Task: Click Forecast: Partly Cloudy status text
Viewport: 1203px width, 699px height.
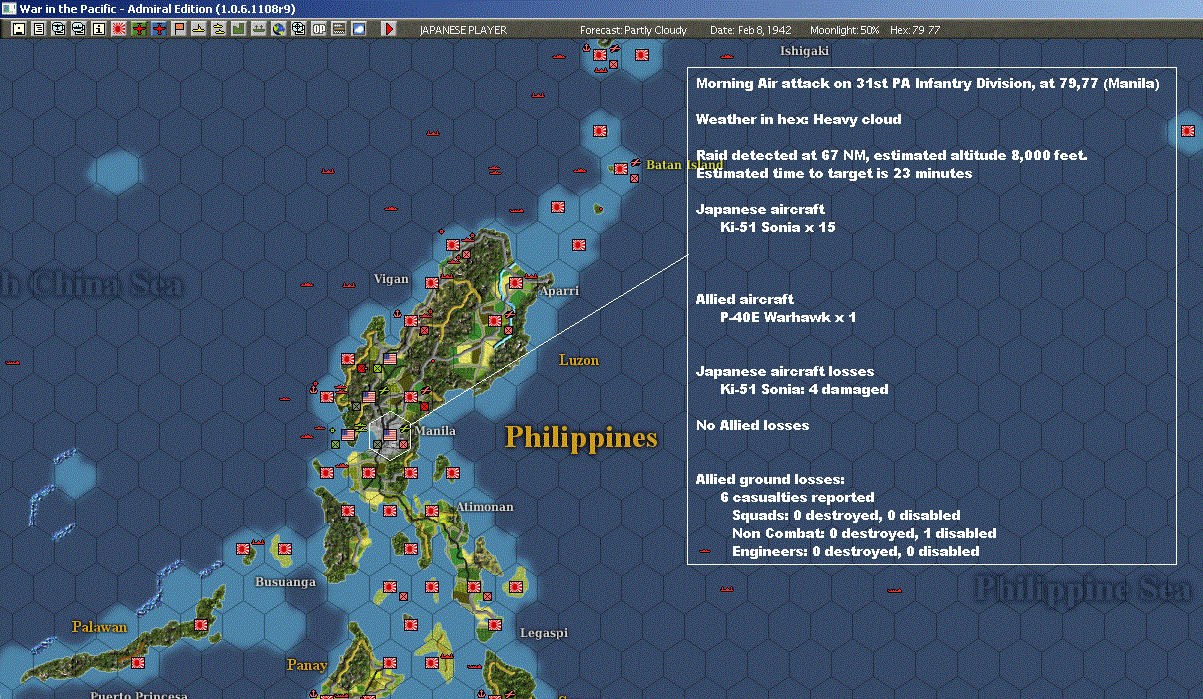Action: [x=634, y=30]
